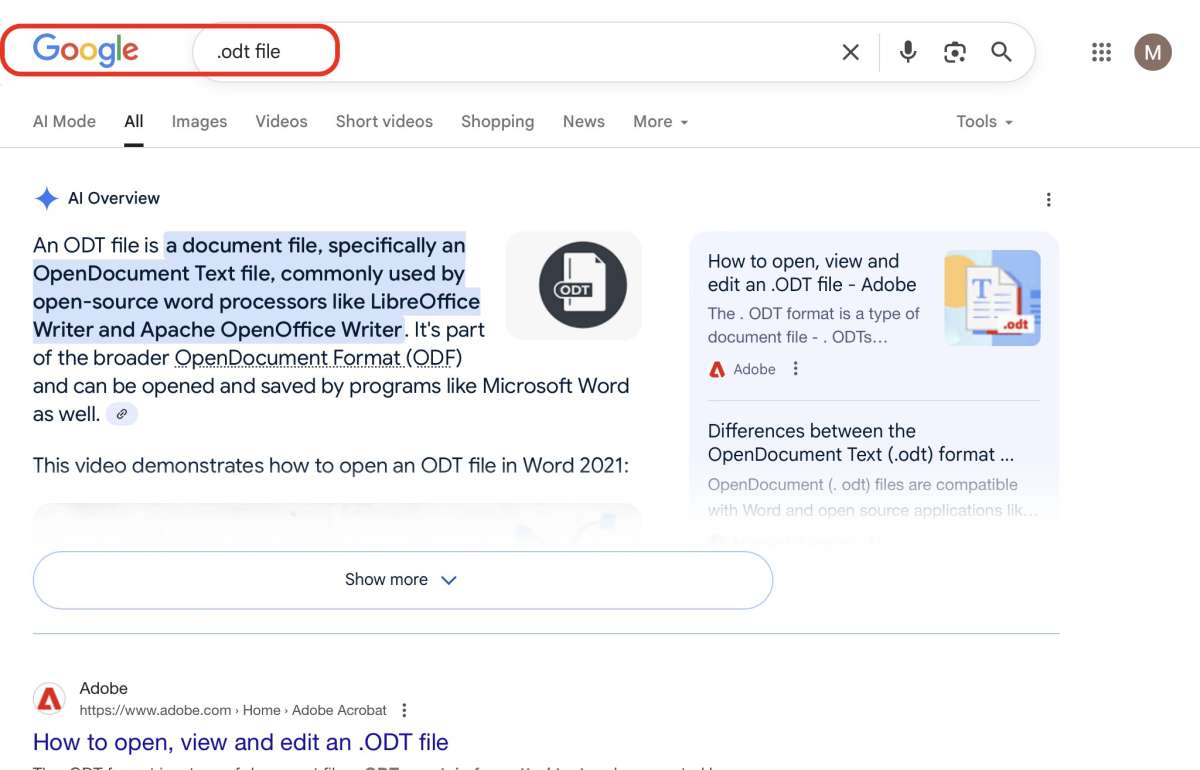The image size is (1200, 770).
Task: Click the adobe.com URL breadcrumb
Action: [x=233, y=710]
